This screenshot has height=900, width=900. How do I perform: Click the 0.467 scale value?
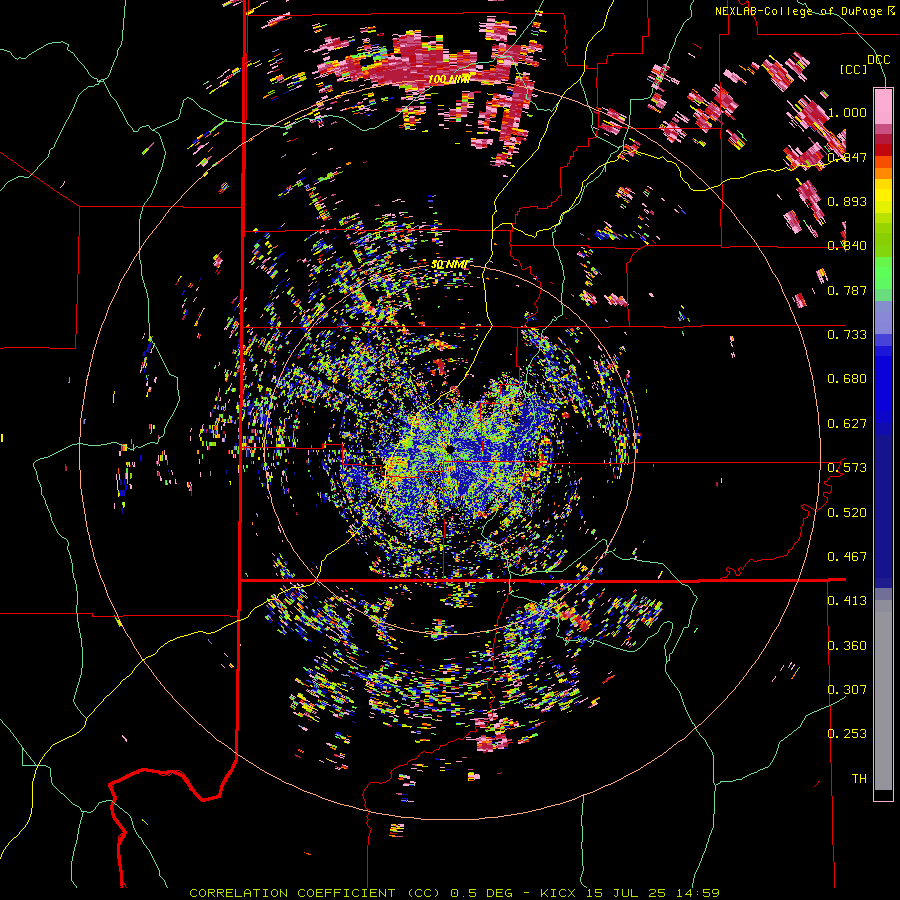(847, 557)
